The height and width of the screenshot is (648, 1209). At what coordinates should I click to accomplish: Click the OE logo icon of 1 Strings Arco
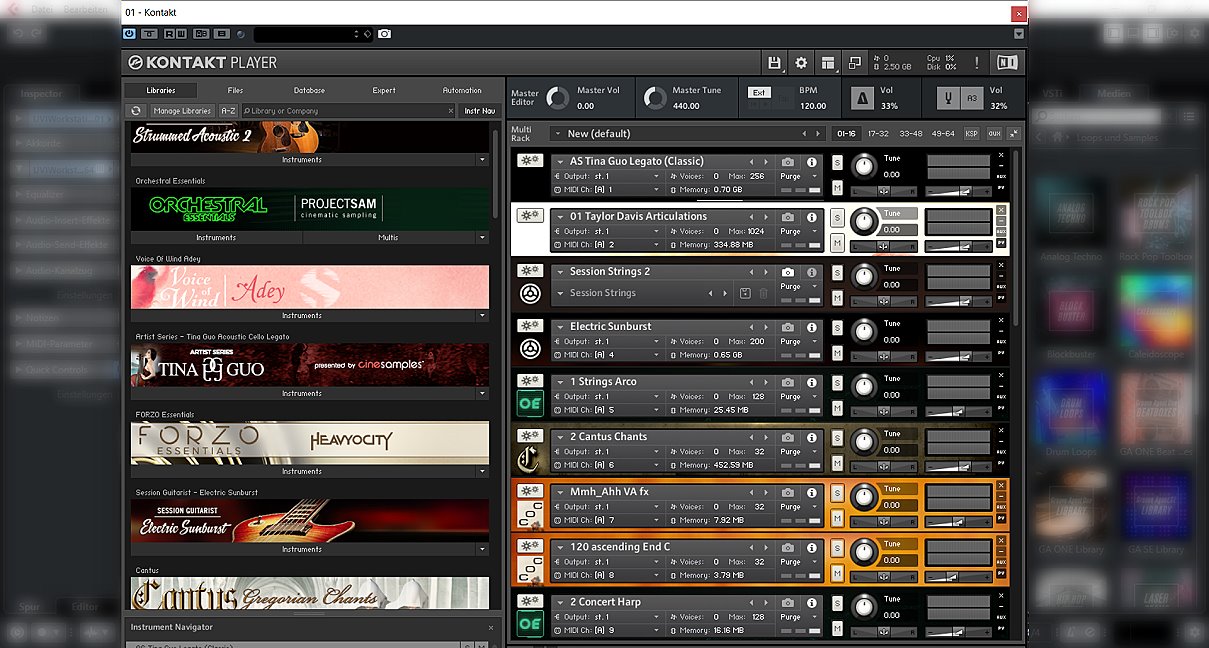tap(529, 403)
